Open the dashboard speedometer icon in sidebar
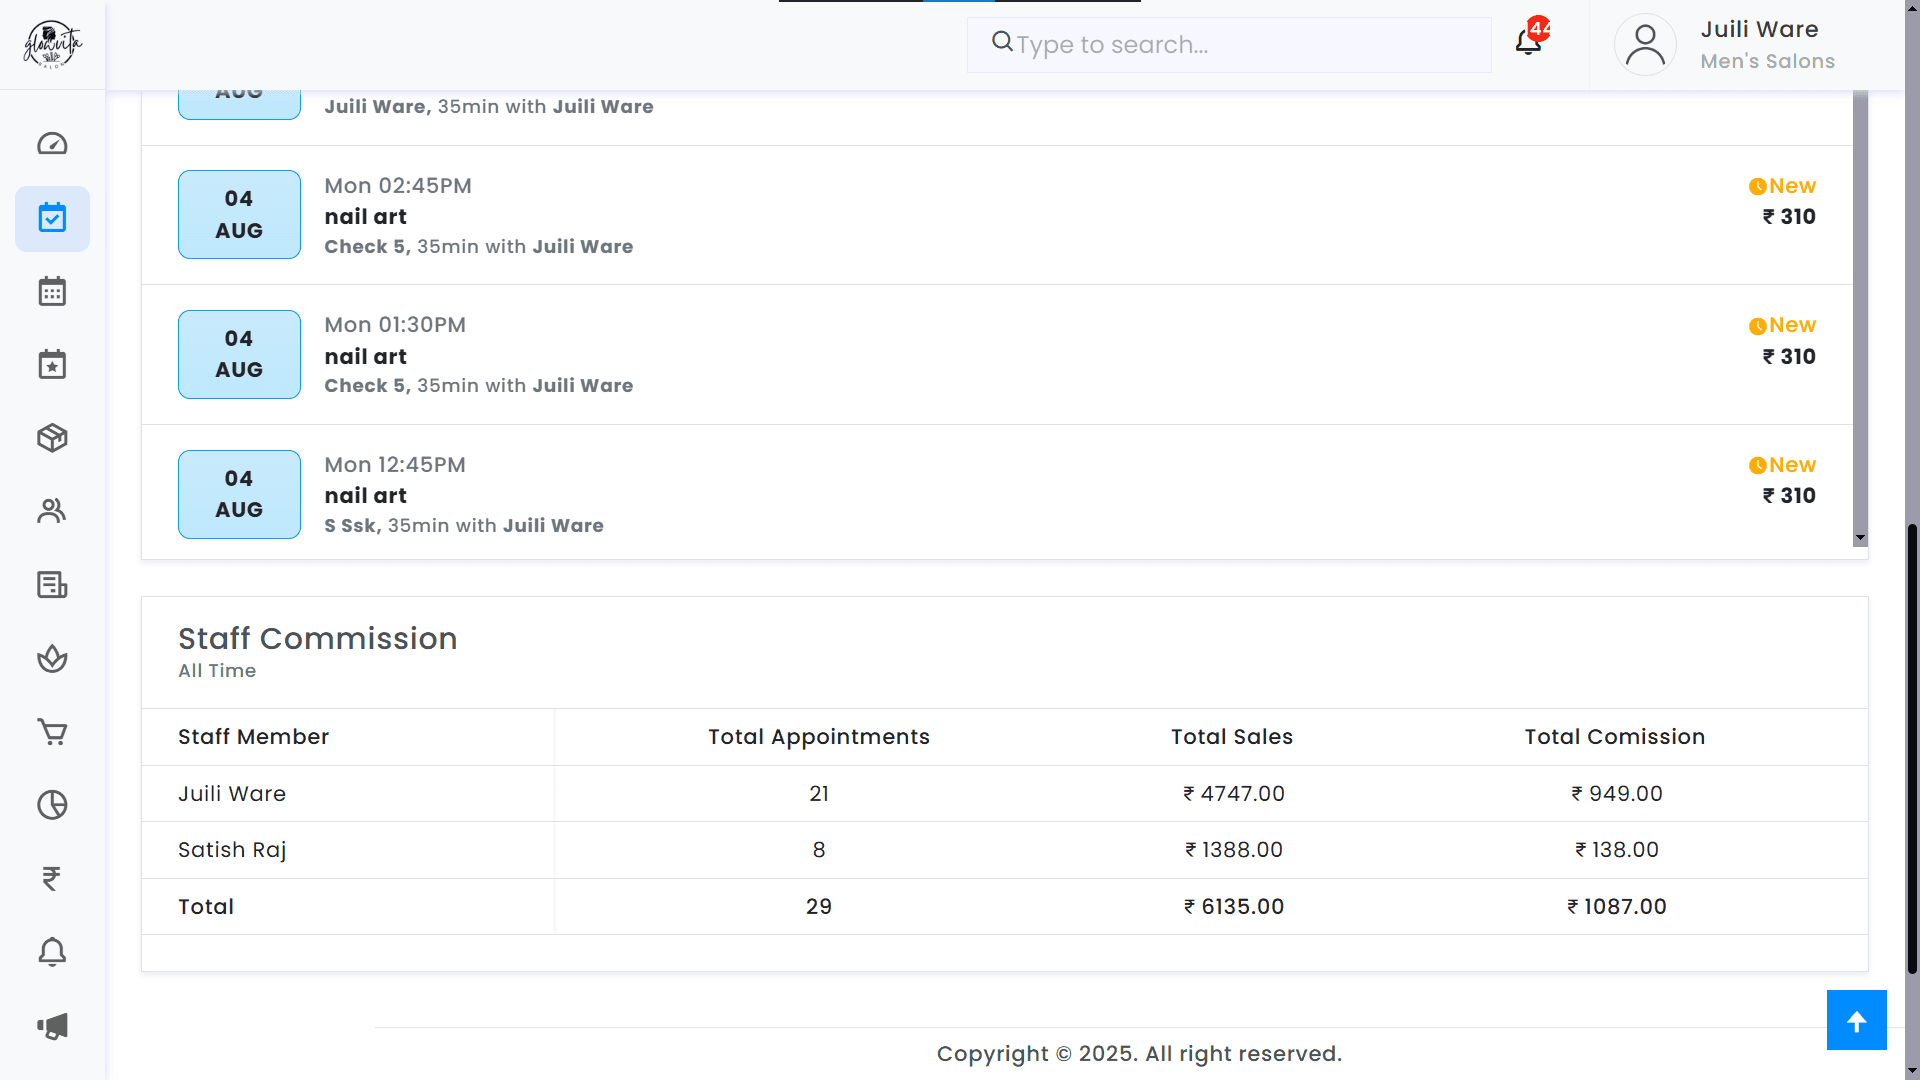The height and width of the screenshot is (1080, 1920). [52, 144]
